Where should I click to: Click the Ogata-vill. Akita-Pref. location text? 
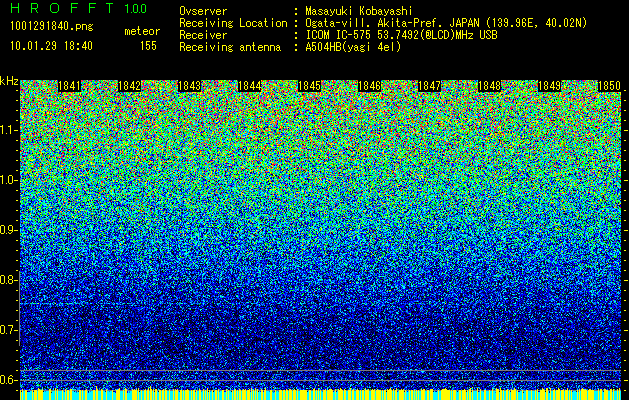(x=446, y=23)
